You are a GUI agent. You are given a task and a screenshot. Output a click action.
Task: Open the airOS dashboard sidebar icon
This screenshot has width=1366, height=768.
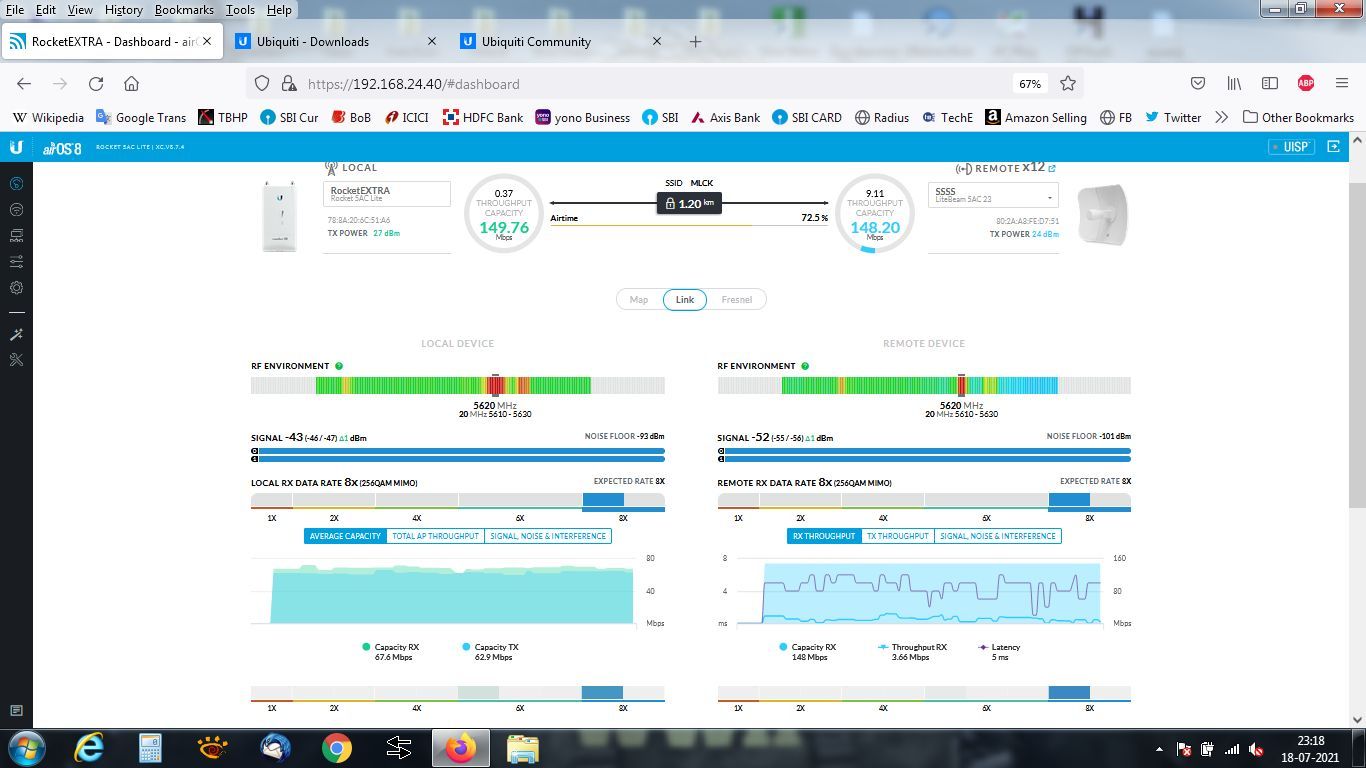[16, 184]
